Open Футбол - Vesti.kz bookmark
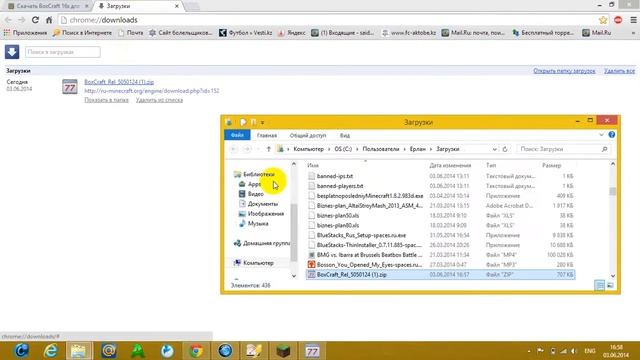The width and height of the screenshot is (640, 360). (246, 33)
